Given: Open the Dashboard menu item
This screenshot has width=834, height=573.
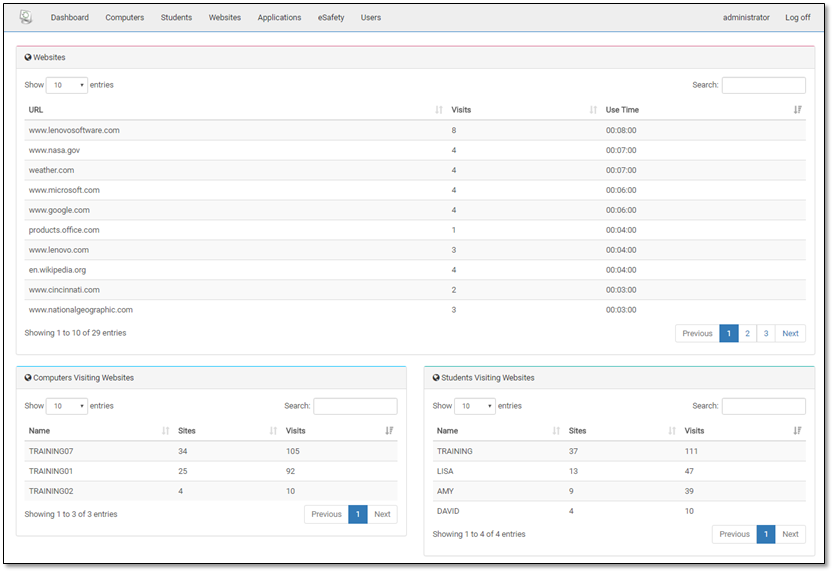Looking at the screenshot, I should [x=70, y=18].
